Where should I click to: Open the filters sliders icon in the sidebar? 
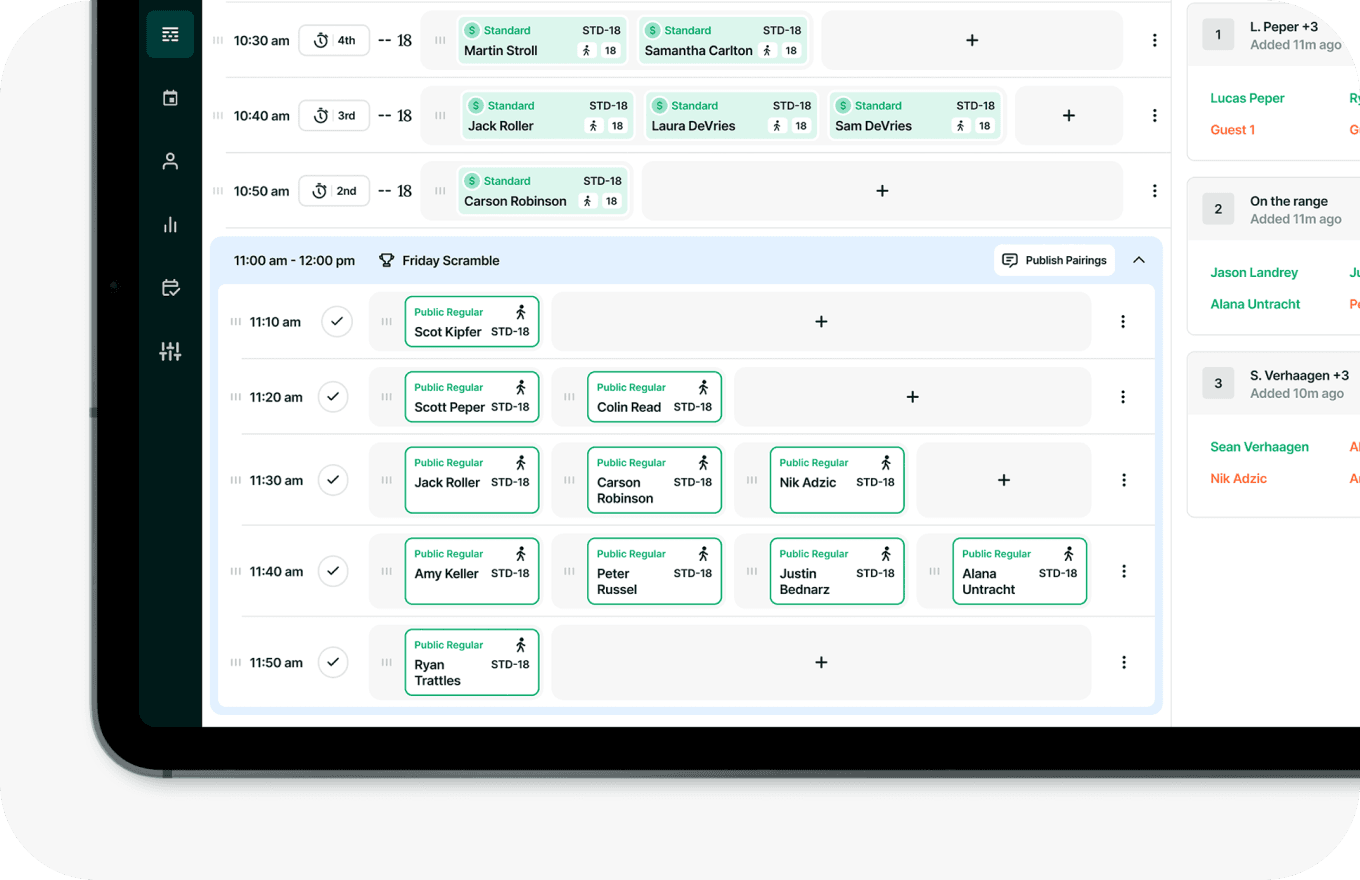(170, 351)
